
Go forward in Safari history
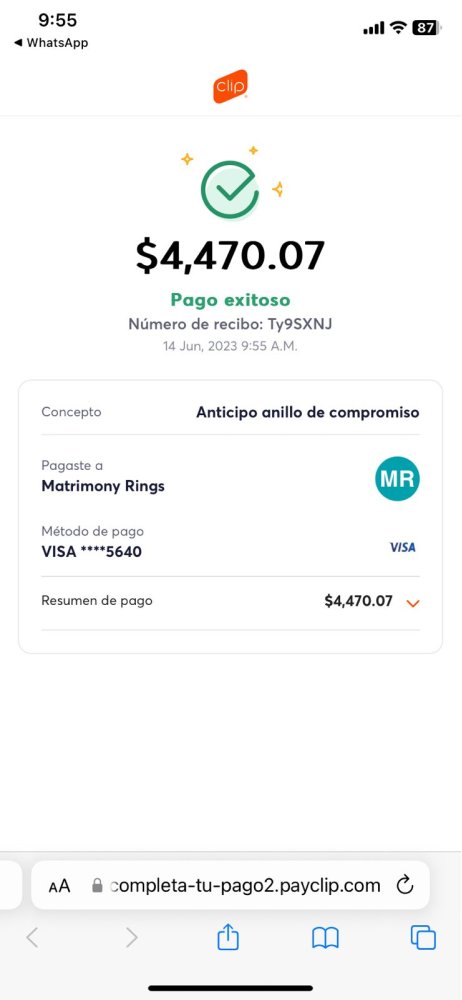[131, 938]
